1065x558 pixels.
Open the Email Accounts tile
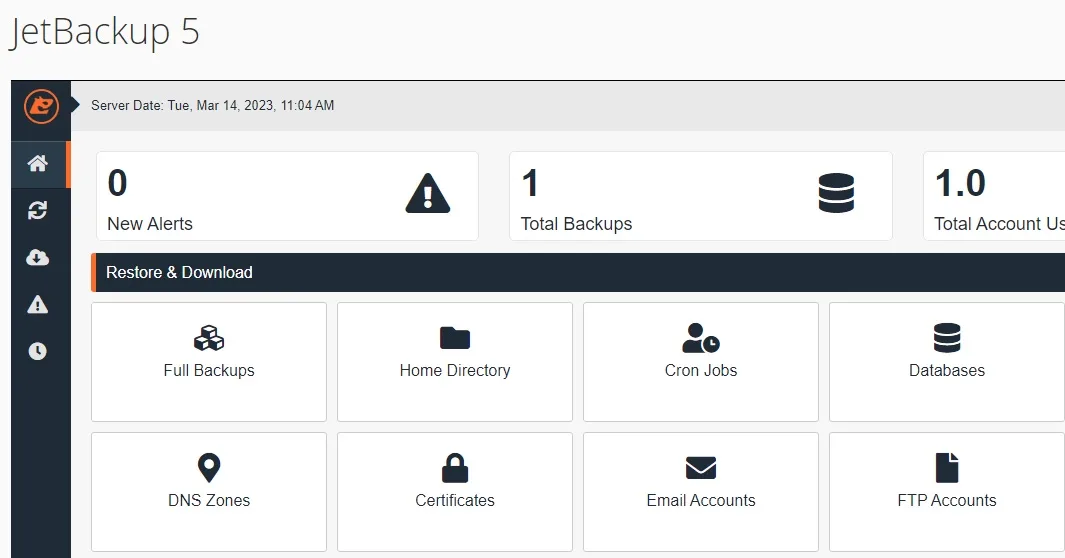[x=701, y=491]
